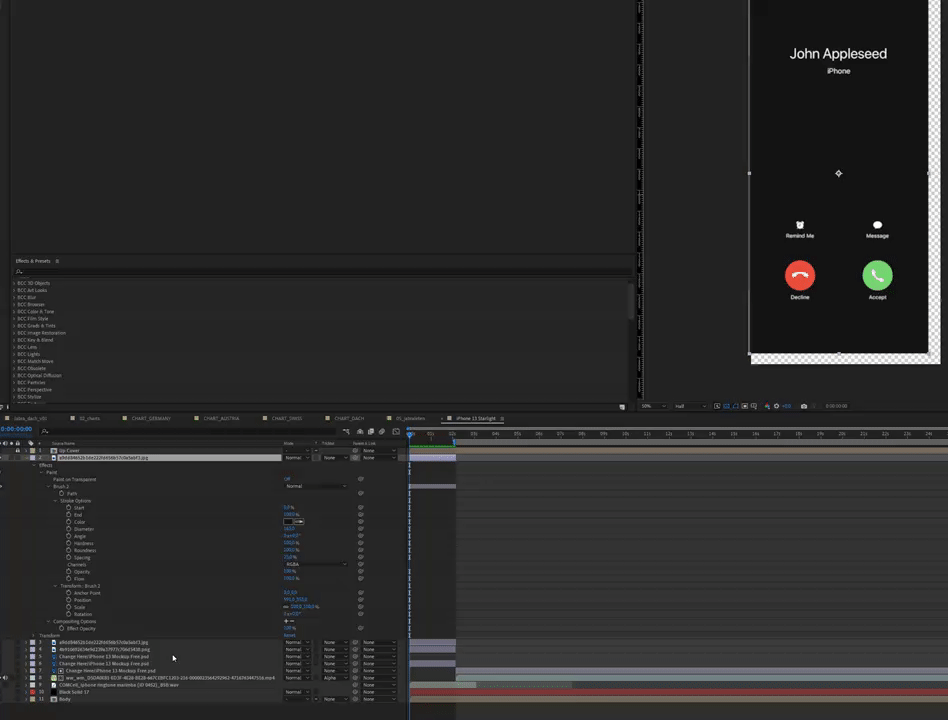Click the Effects & Presets search field
Viewport: 948px width, 720px height.
pyautogui.click(x=323, y=271)
